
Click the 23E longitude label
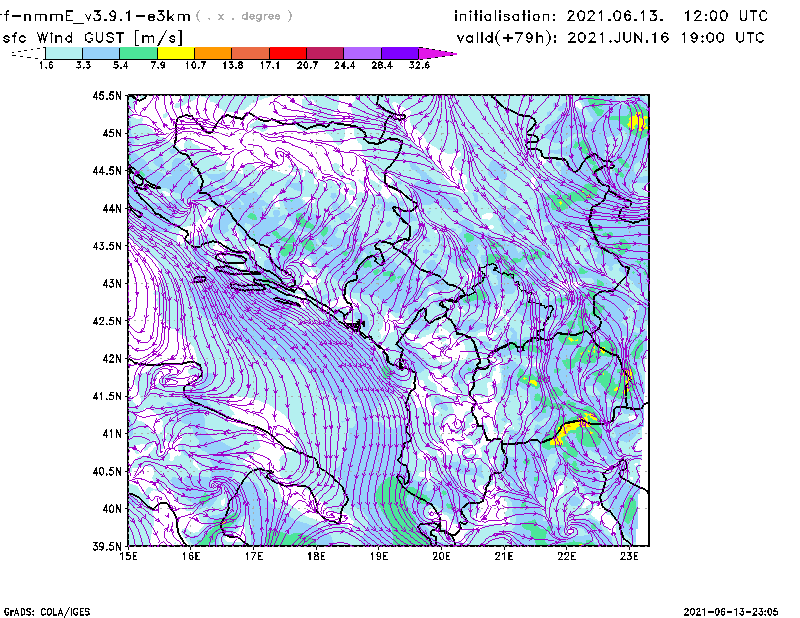[629, 556]
